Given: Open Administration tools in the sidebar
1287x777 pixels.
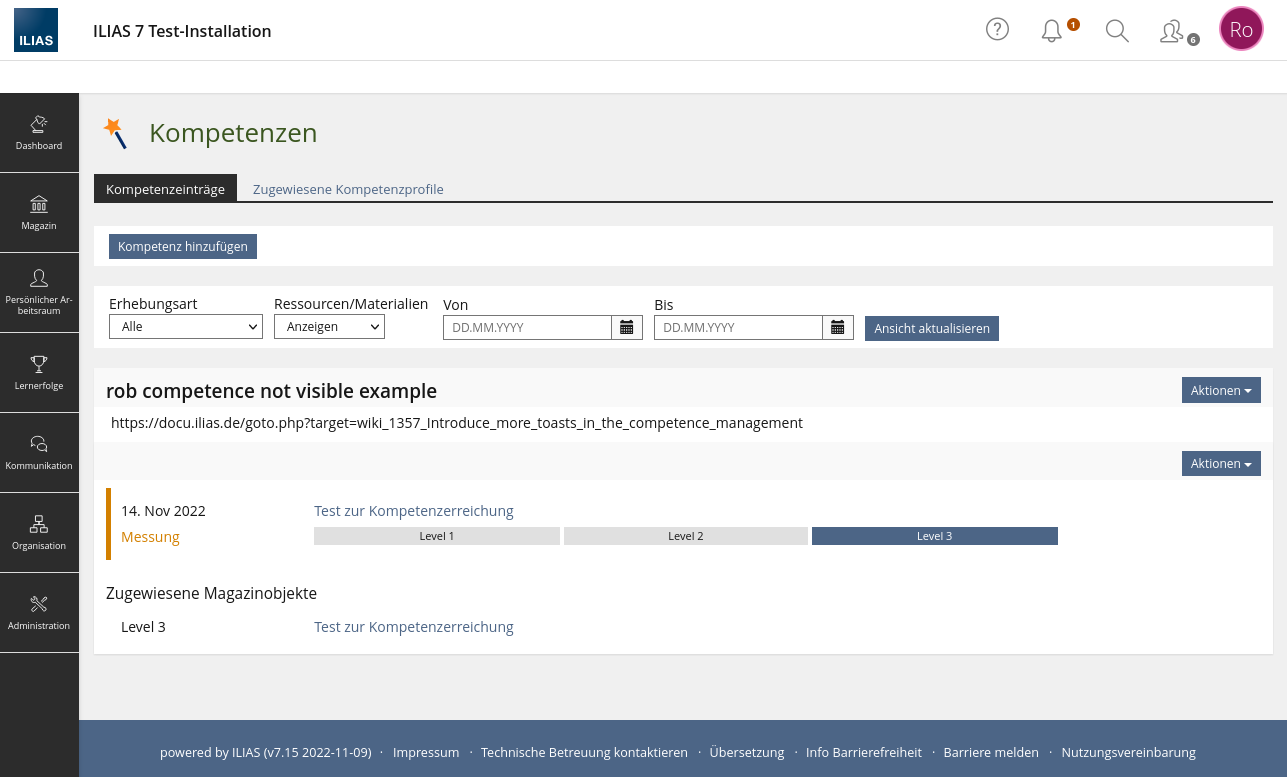Looking at the screenshot, I should [39, 612].
